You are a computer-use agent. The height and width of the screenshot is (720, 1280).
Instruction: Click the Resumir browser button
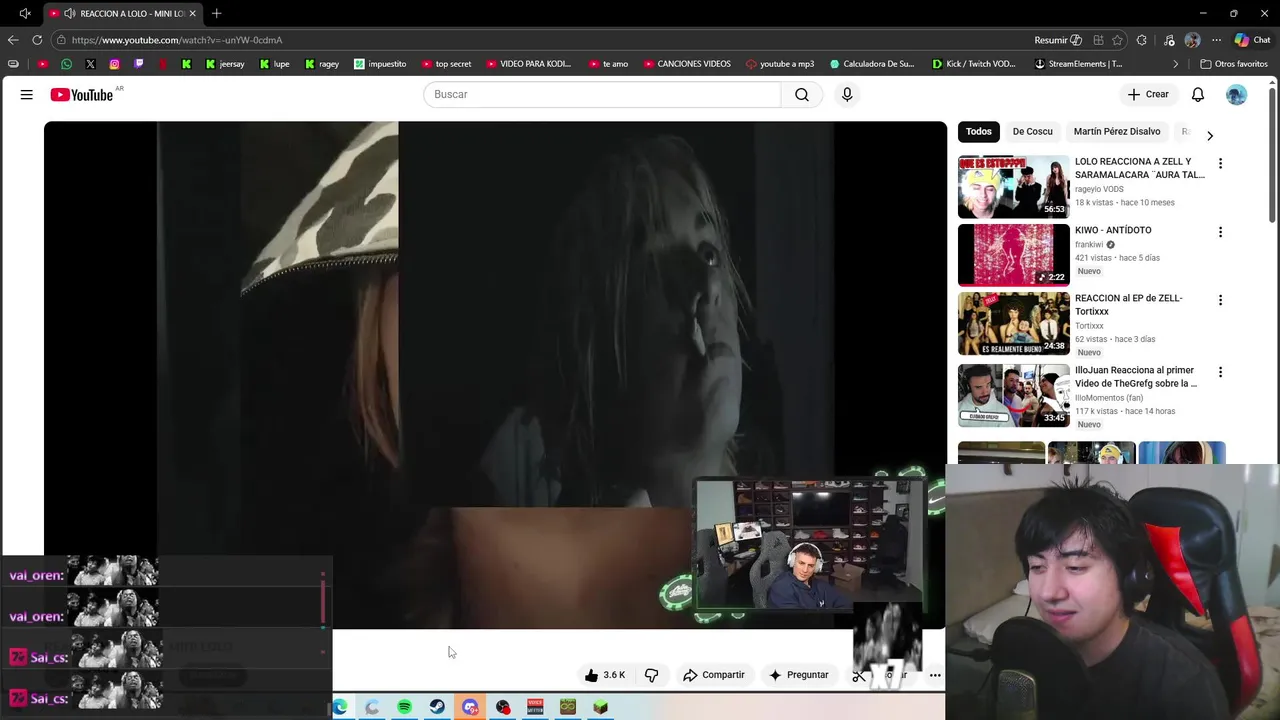pos(1058,40)
